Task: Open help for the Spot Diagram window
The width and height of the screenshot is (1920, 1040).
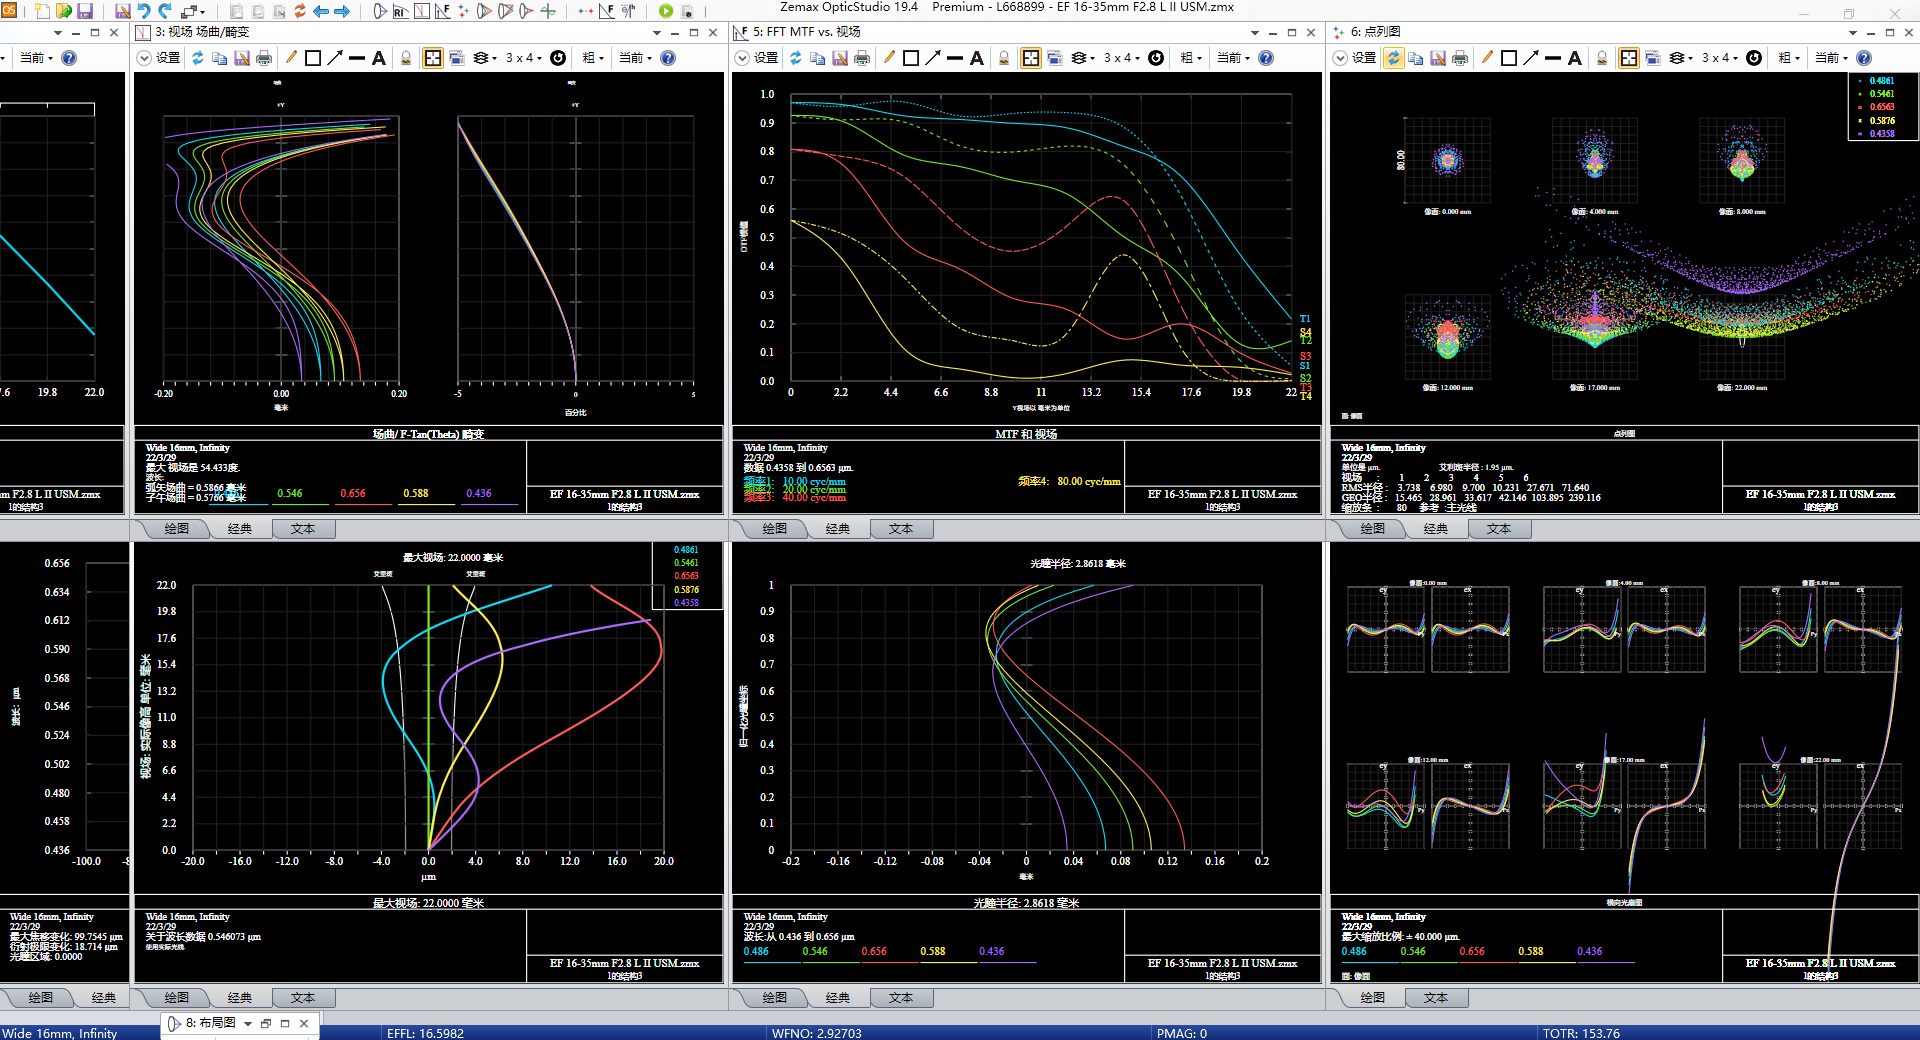Action: [x=1864, y=58]
